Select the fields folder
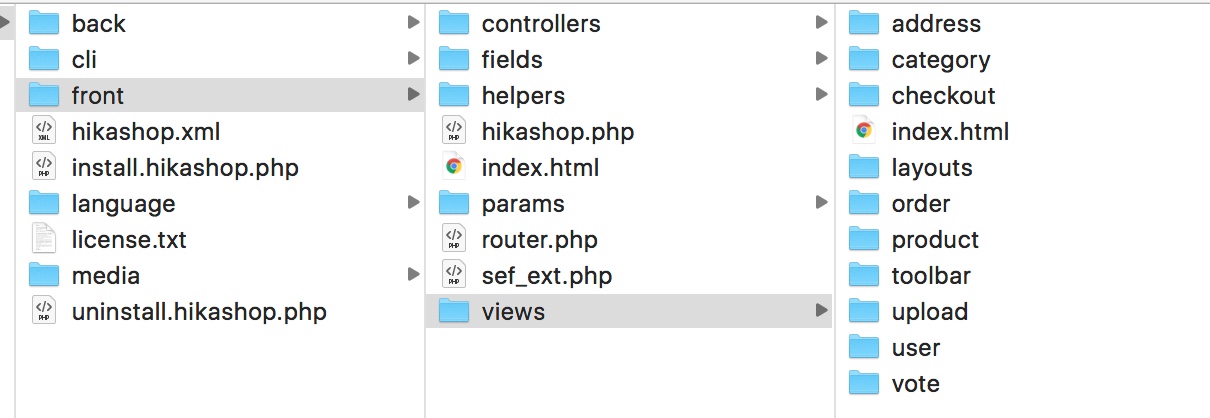This screenshot has height=418, width=1210. pyautogui.click(x=512, y=60)
